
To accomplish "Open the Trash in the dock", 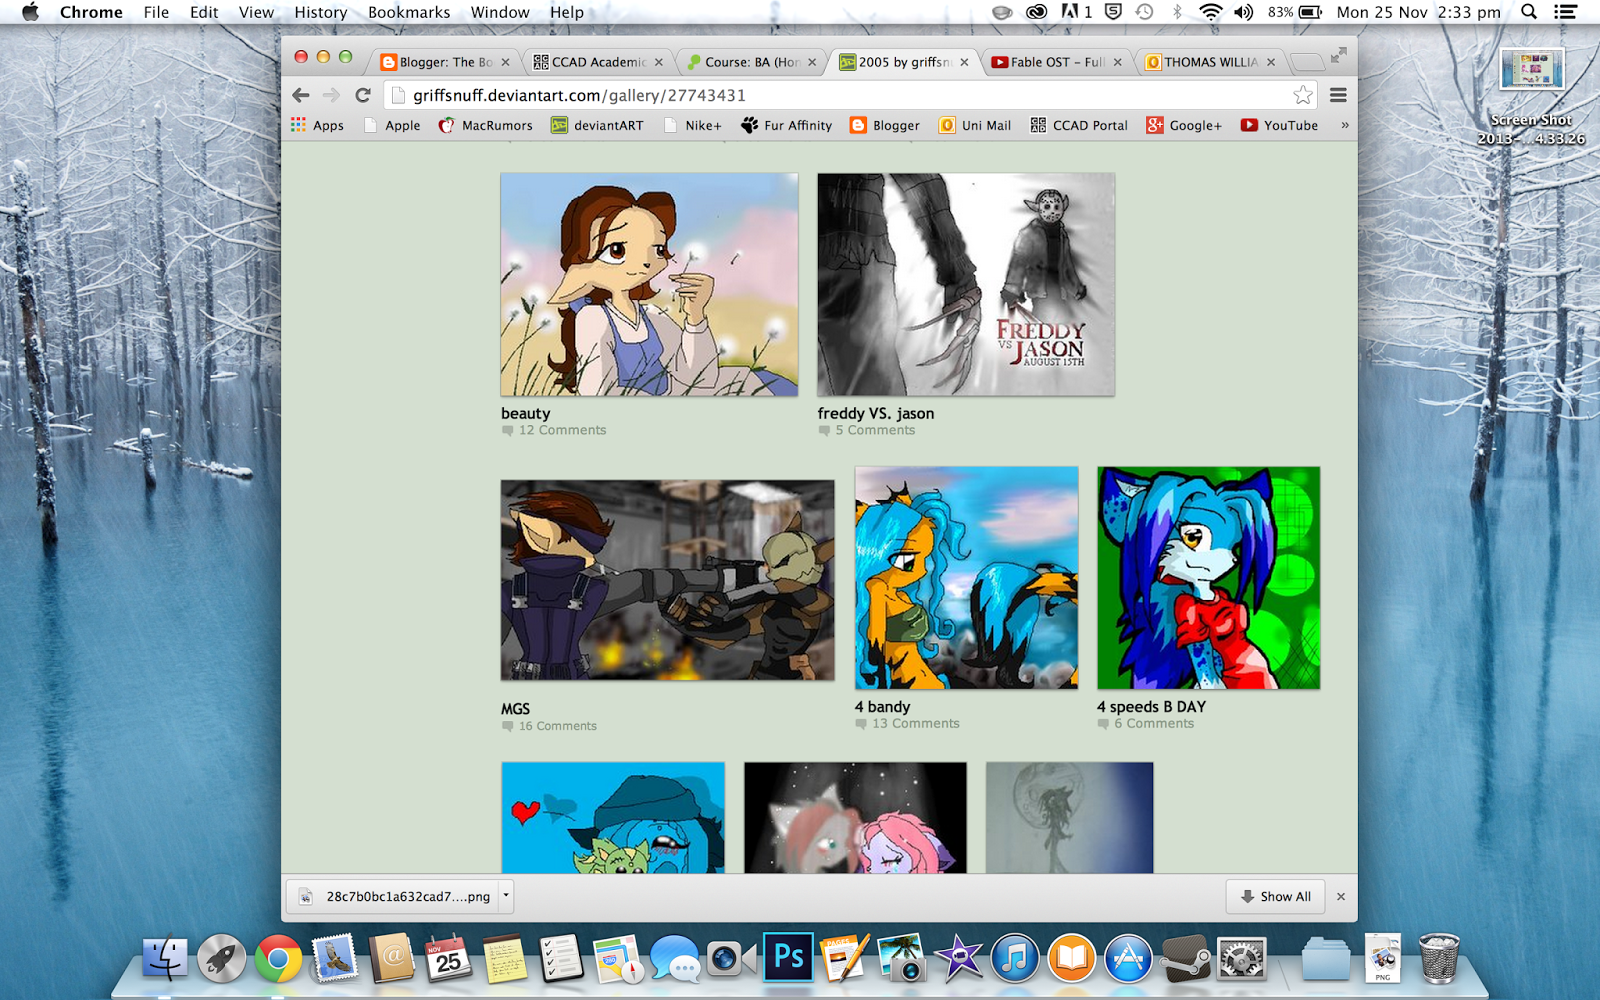I will [x=1439, y=959].
